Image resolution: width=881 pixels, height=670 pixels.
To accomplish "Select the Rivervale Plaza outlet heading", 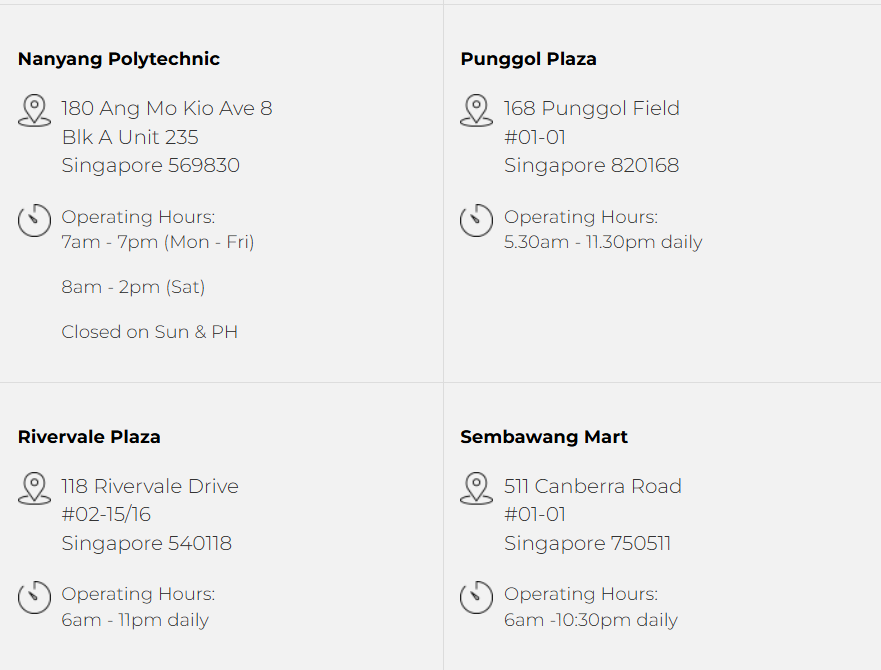I will click(x=89, y=437).
